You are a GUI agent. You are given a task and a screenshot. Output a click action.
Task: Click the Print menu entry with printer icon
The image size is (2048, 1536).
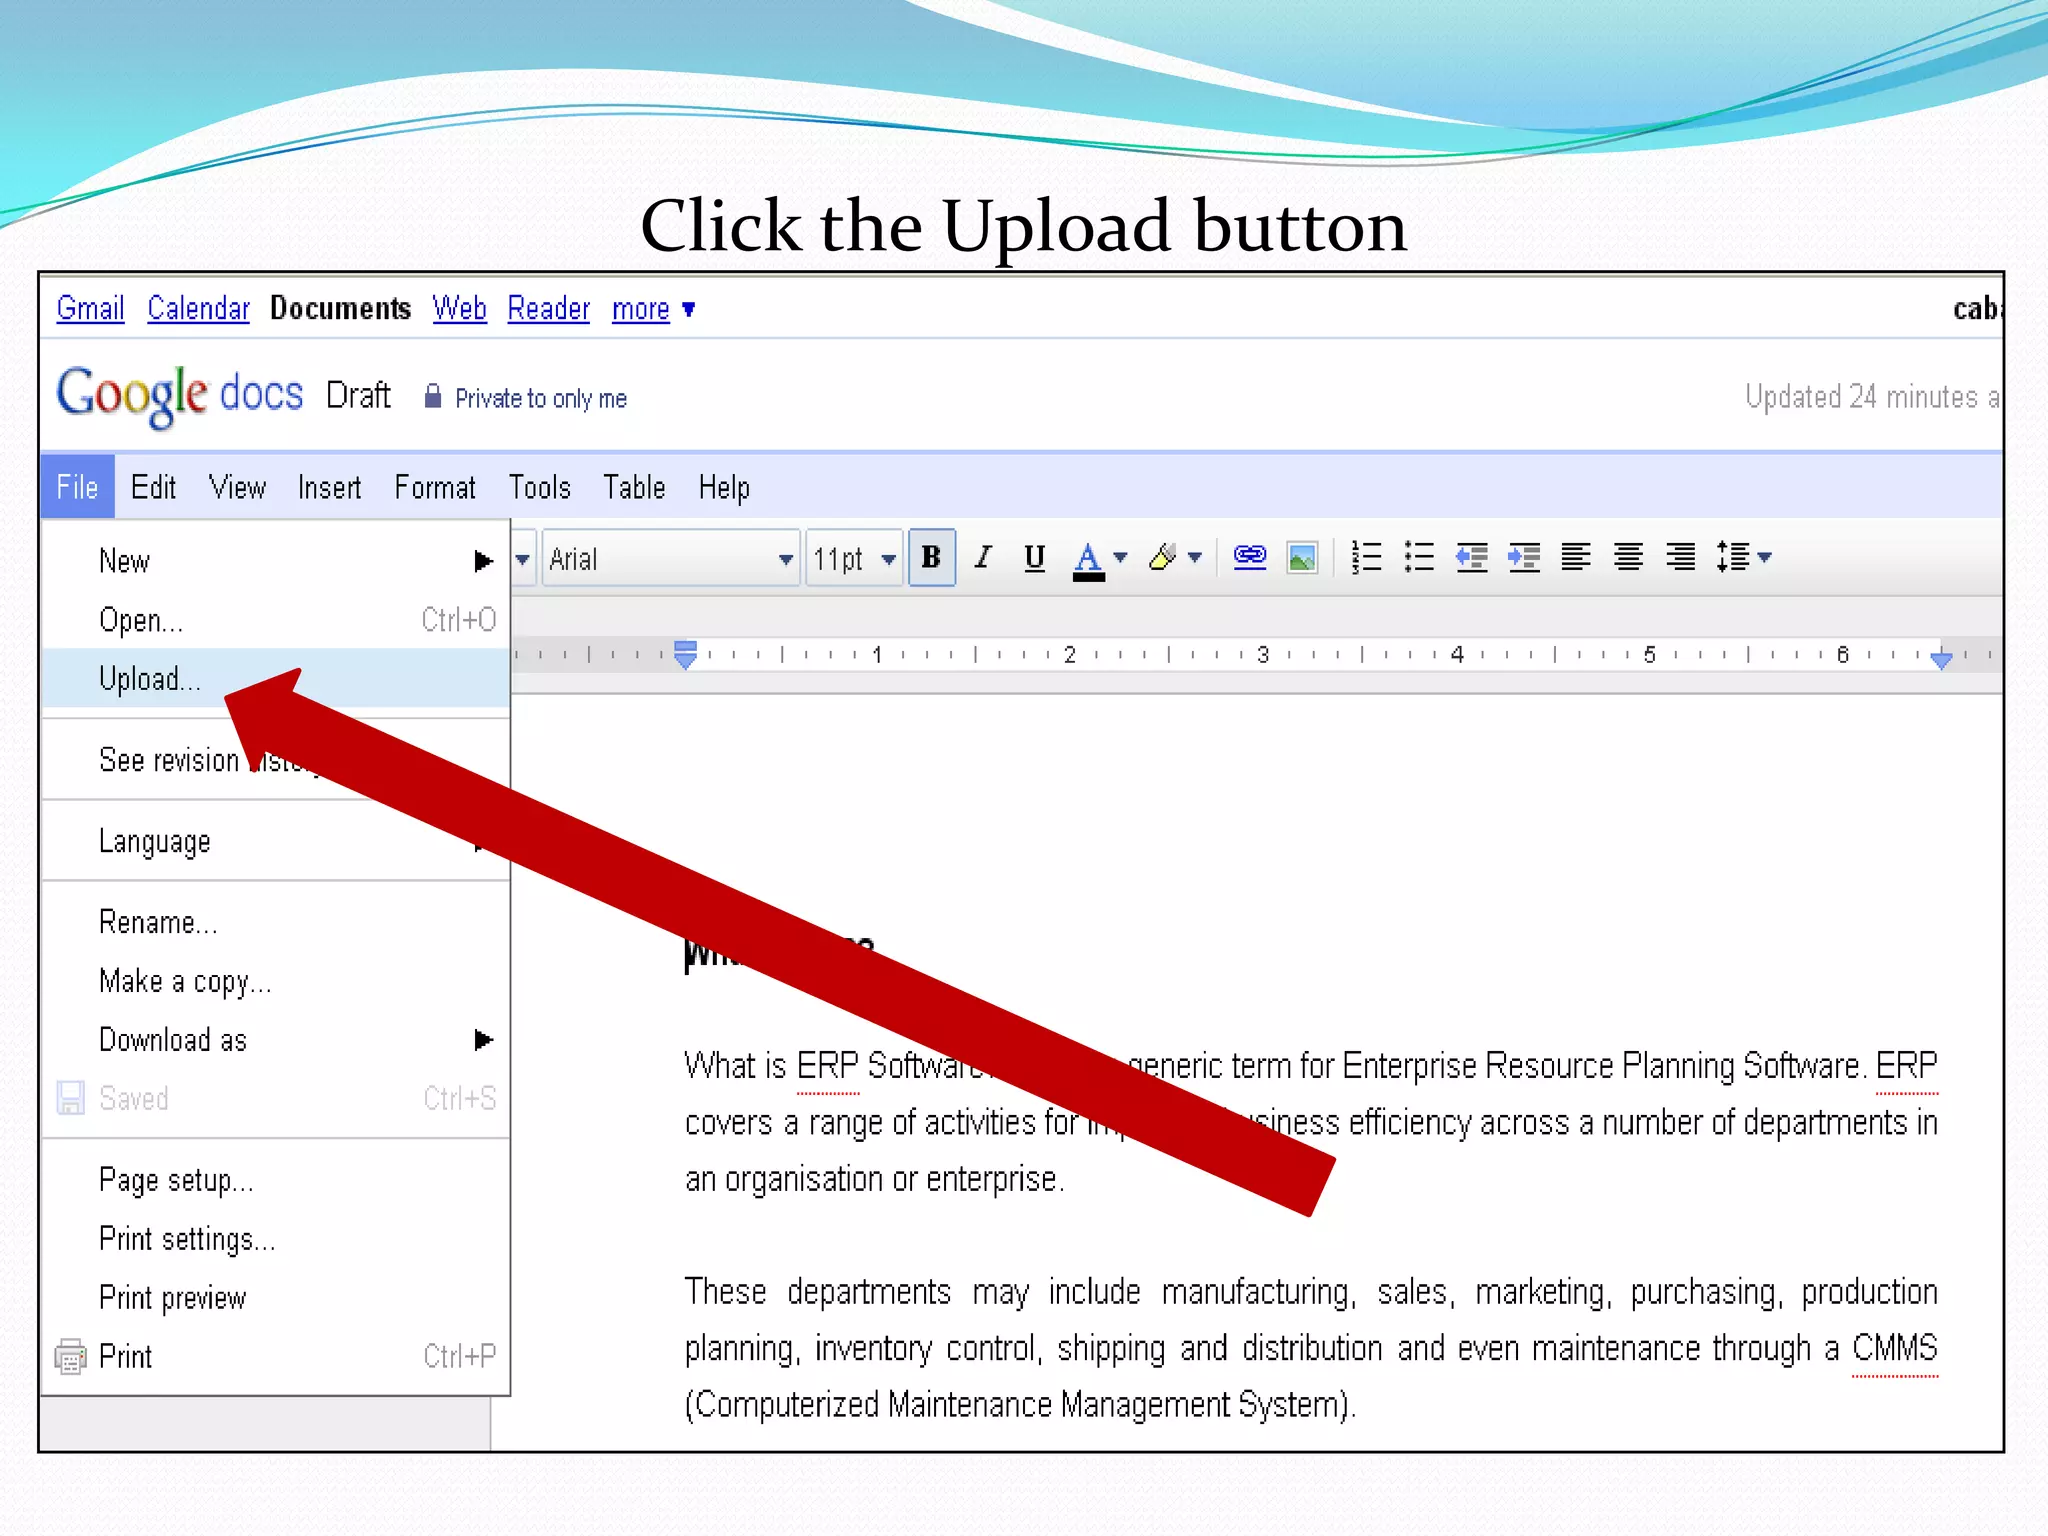276,1357
